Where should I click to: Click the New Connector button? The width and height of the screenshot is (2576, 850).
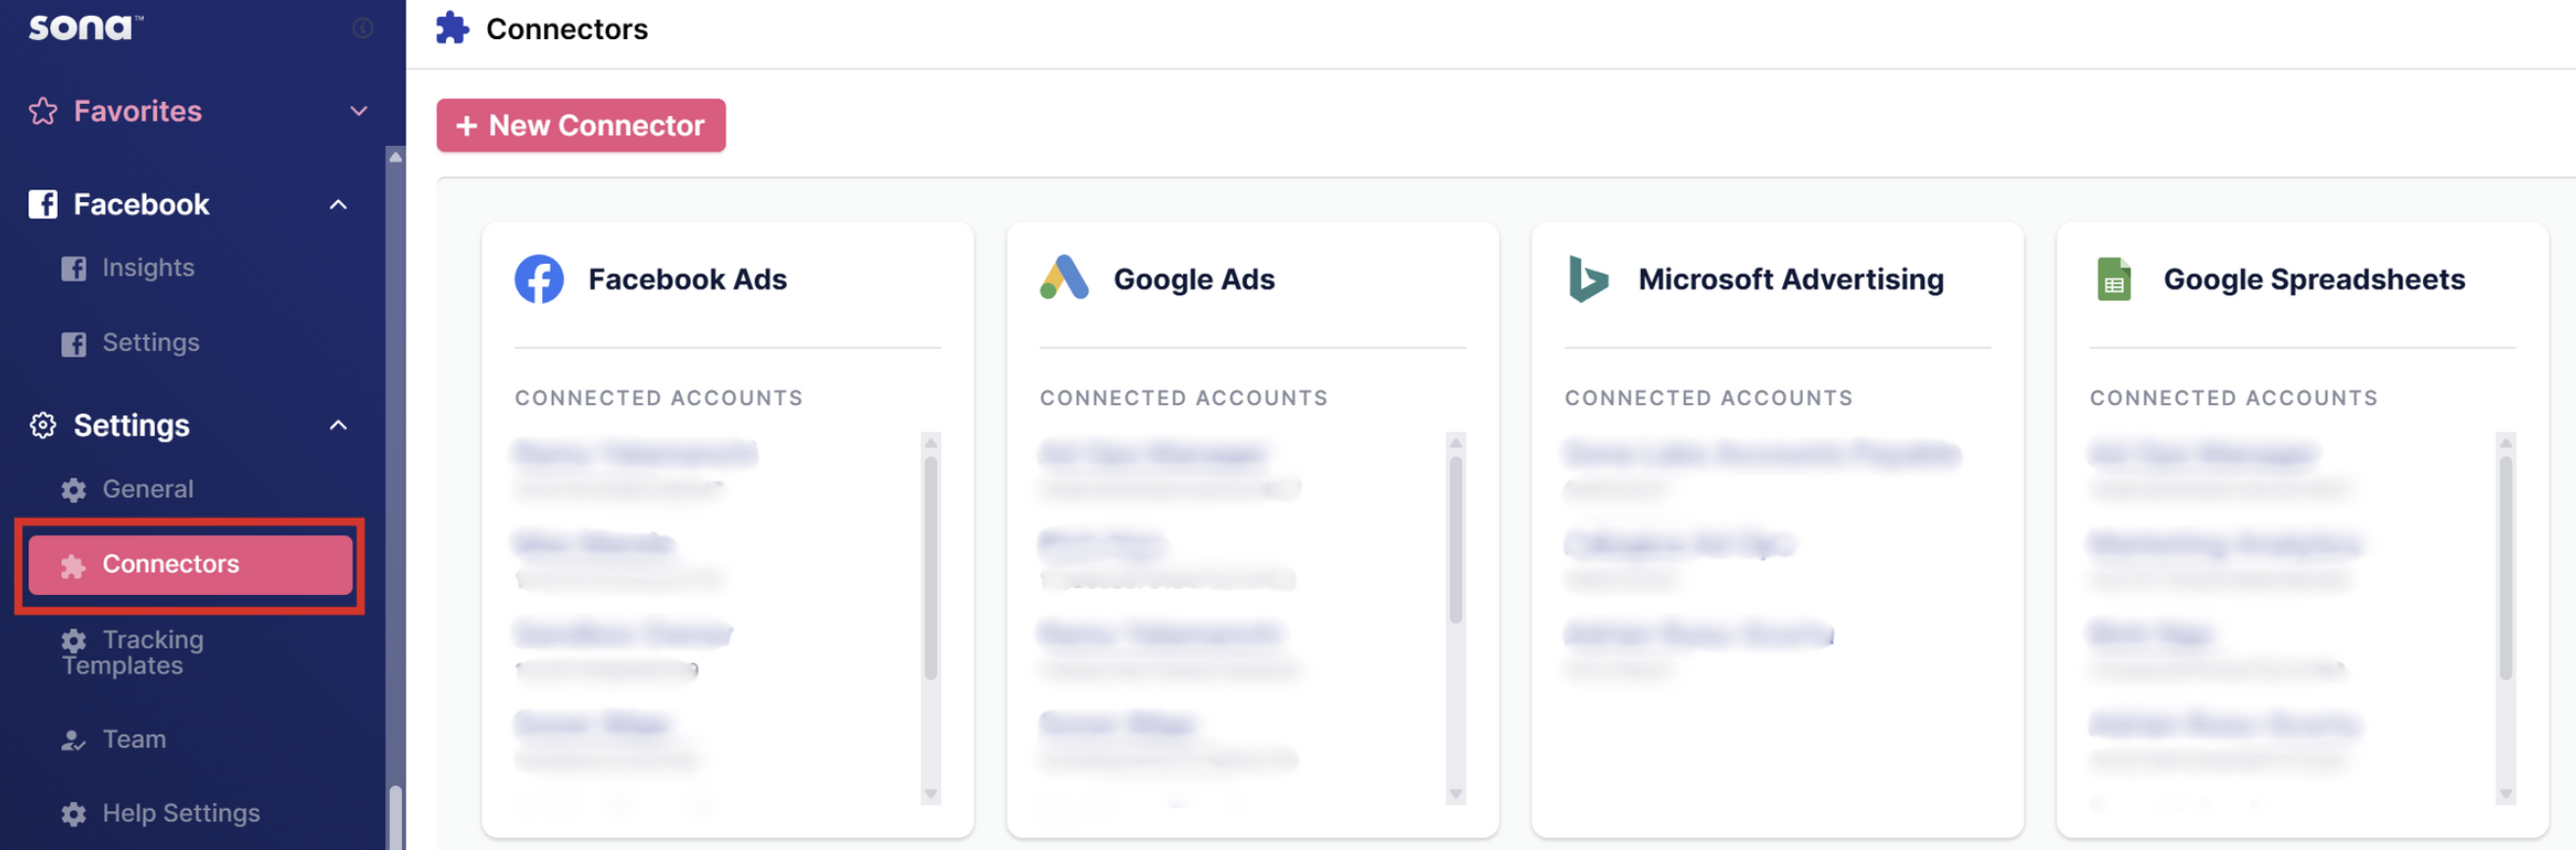pos(581,126)
